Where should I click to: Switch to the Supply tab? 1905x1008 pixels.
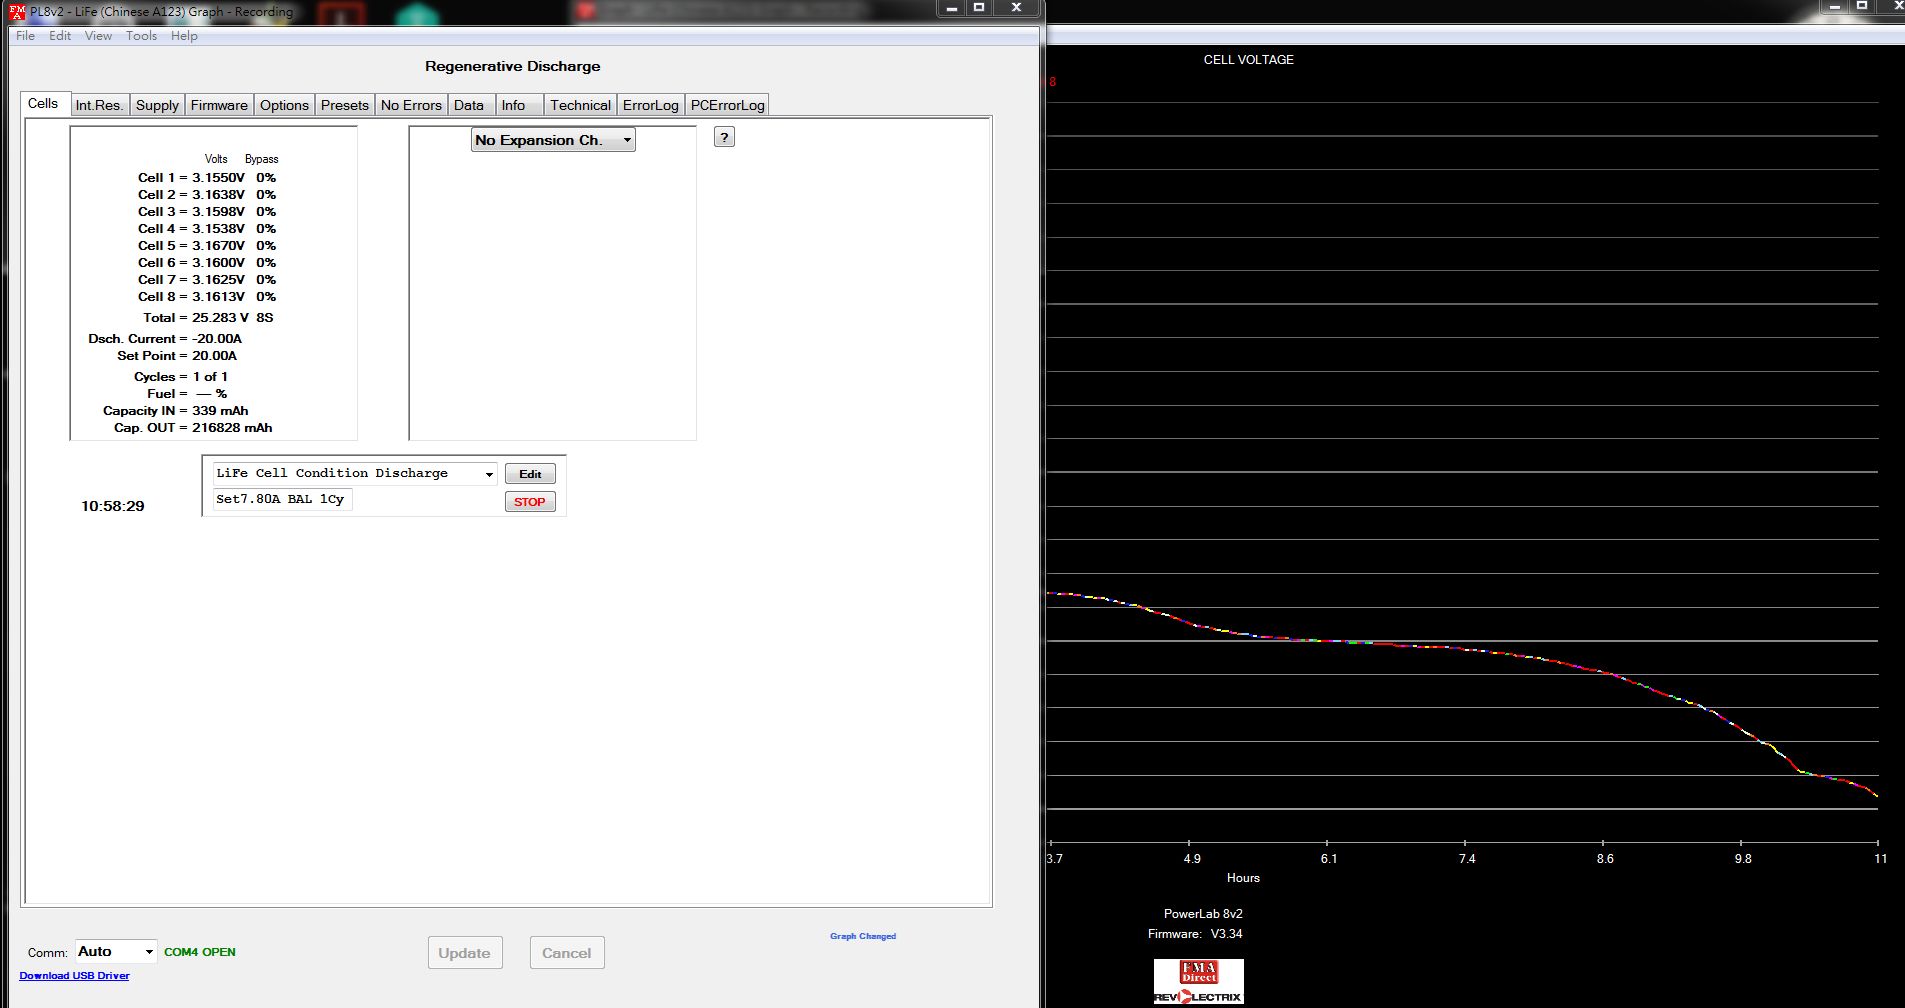[157, 105]
